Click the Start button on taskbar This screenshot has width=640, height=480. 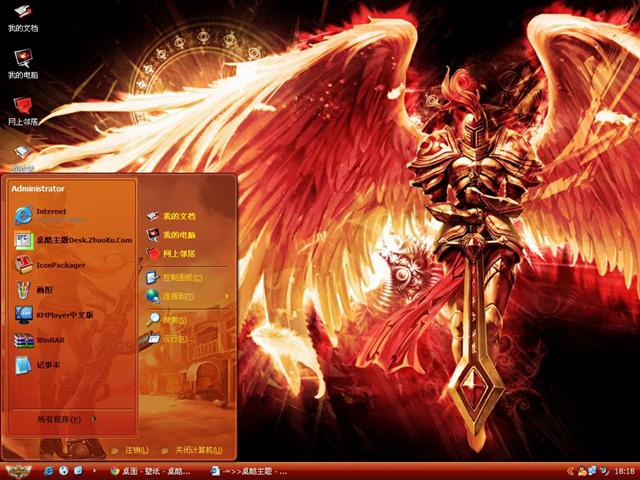coord(18,471)
